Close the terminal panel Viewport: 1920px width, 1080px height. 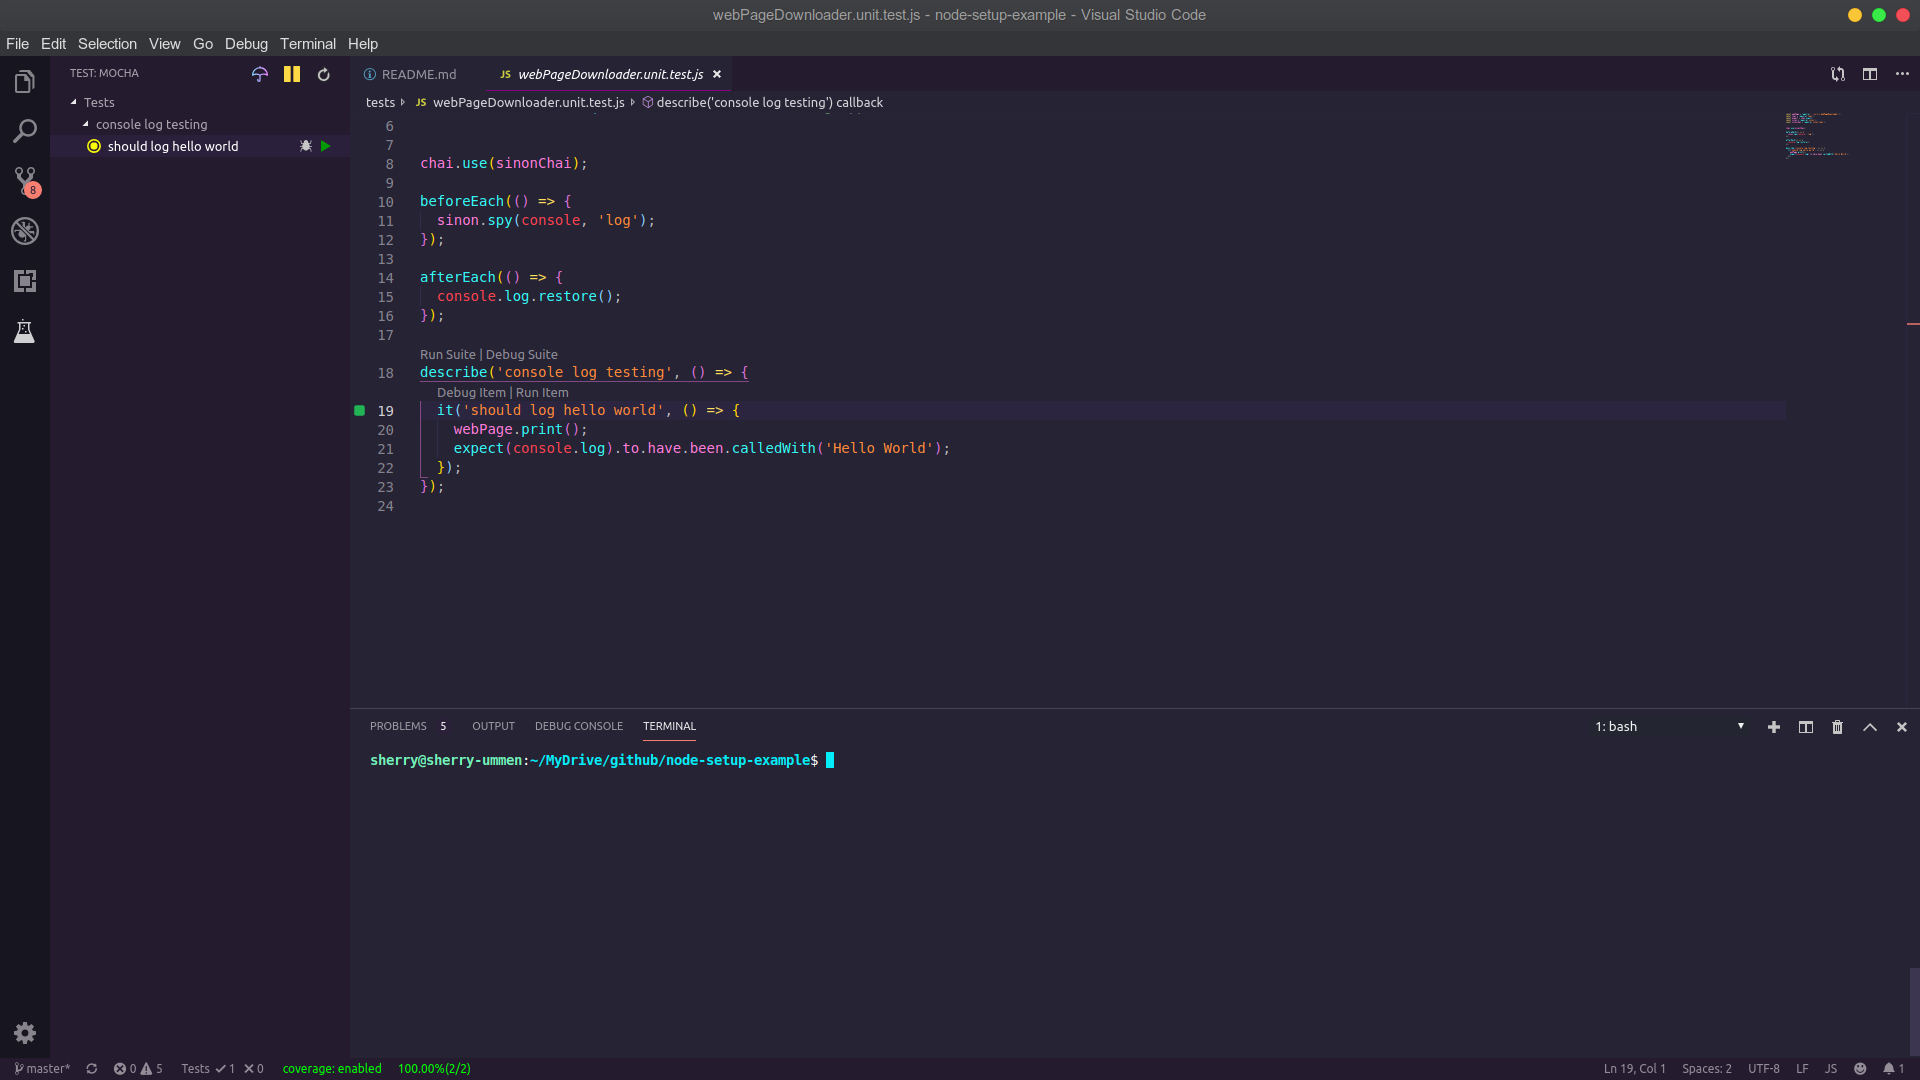[1902, 727]
